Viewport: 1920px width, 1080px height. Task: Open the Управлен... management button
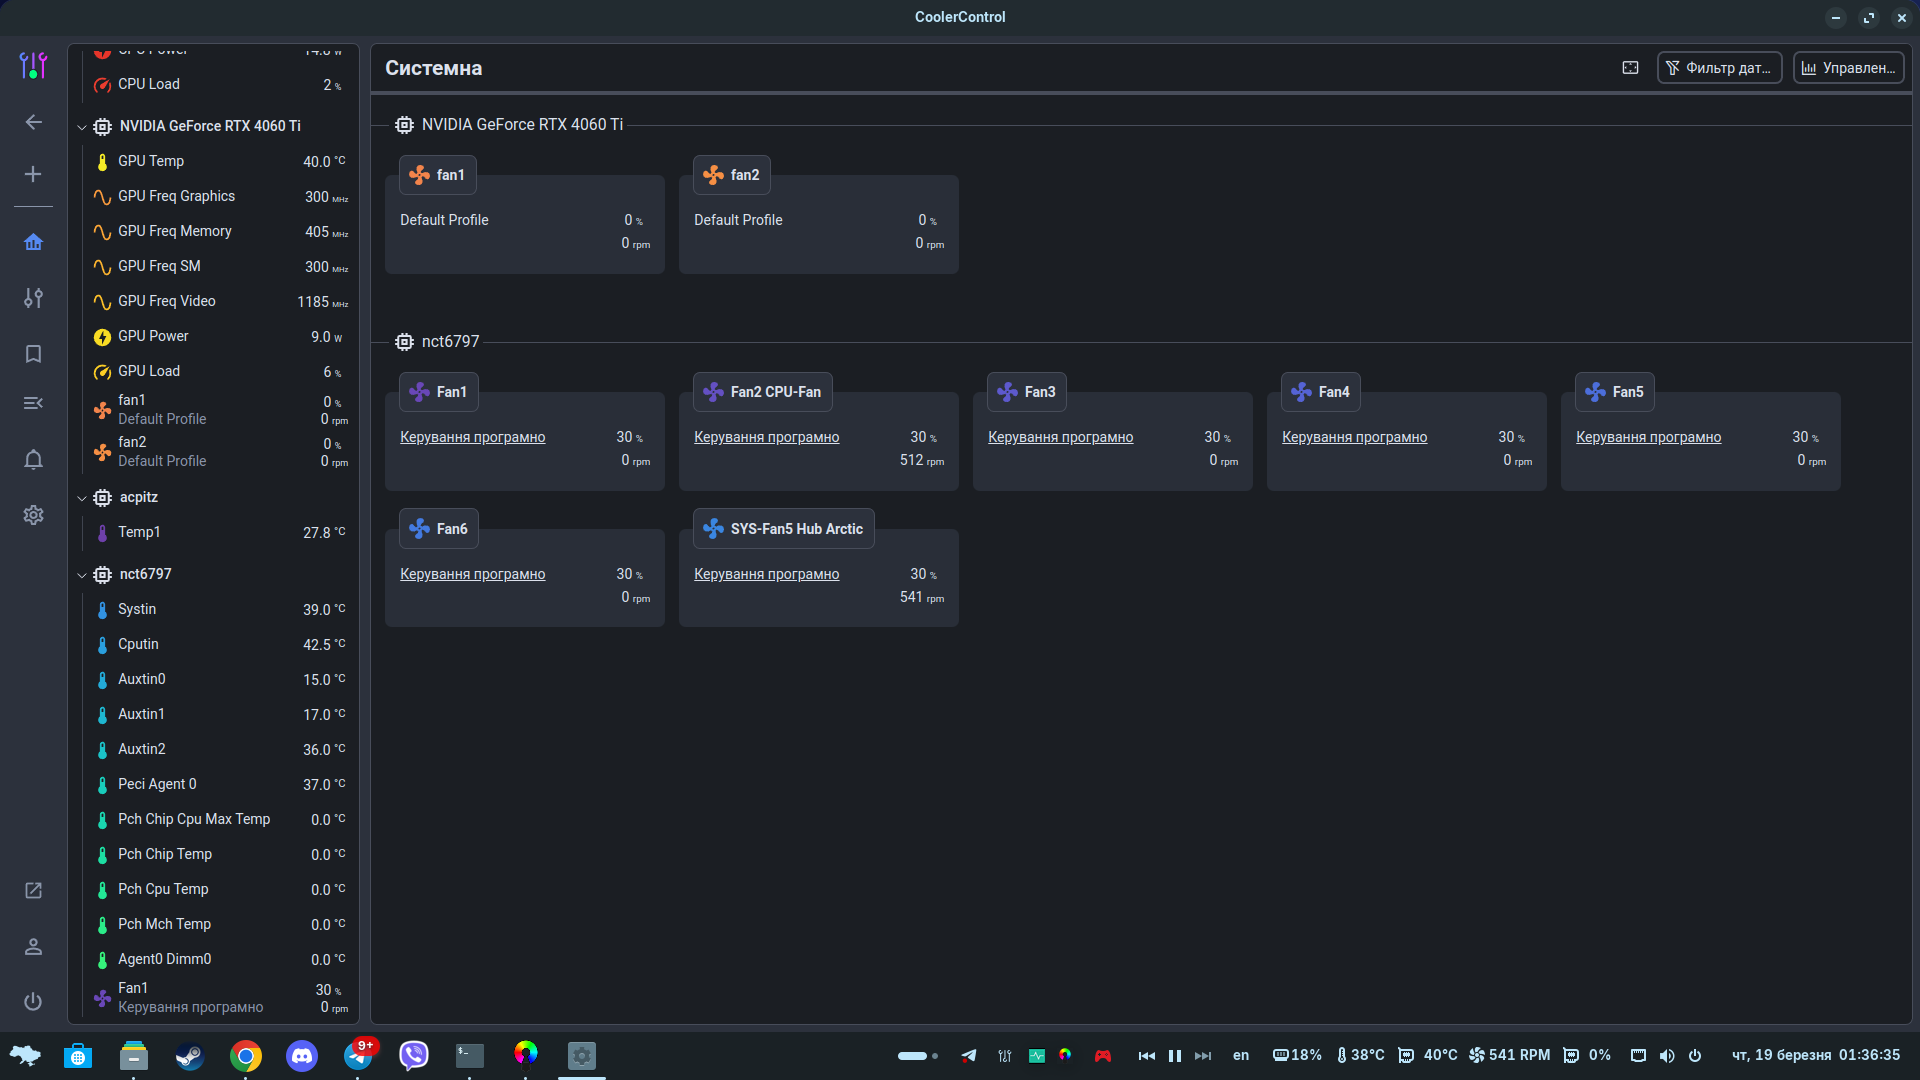click(1848, 68)
